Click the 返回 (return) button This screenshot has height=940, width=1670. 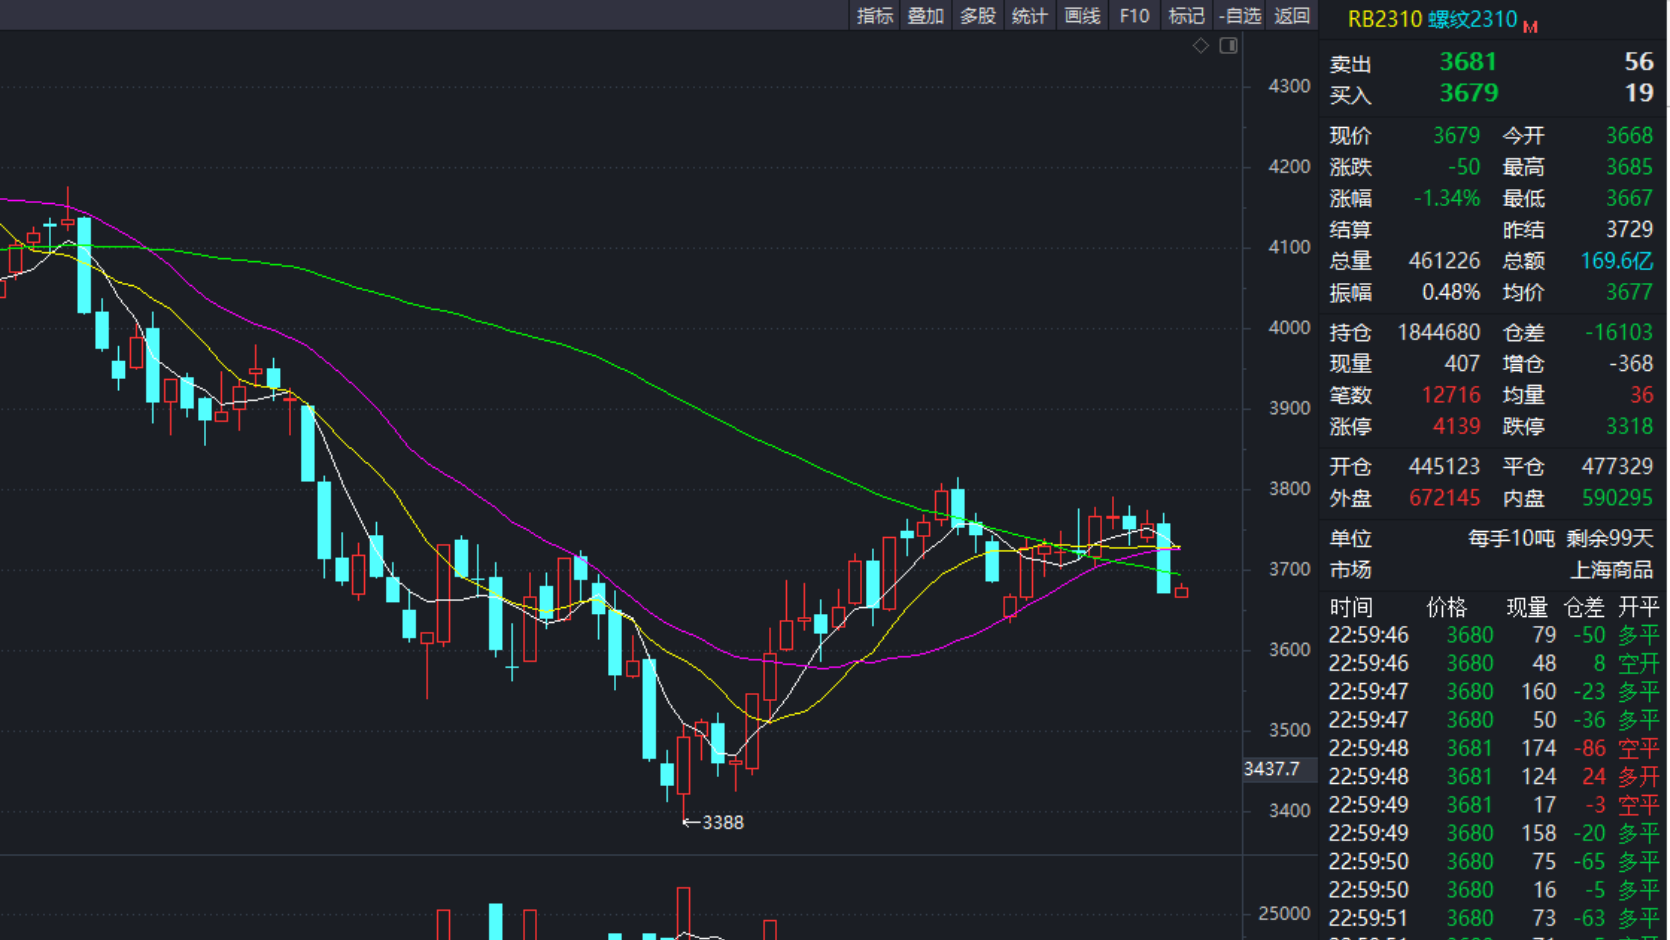click(1291, 15)
